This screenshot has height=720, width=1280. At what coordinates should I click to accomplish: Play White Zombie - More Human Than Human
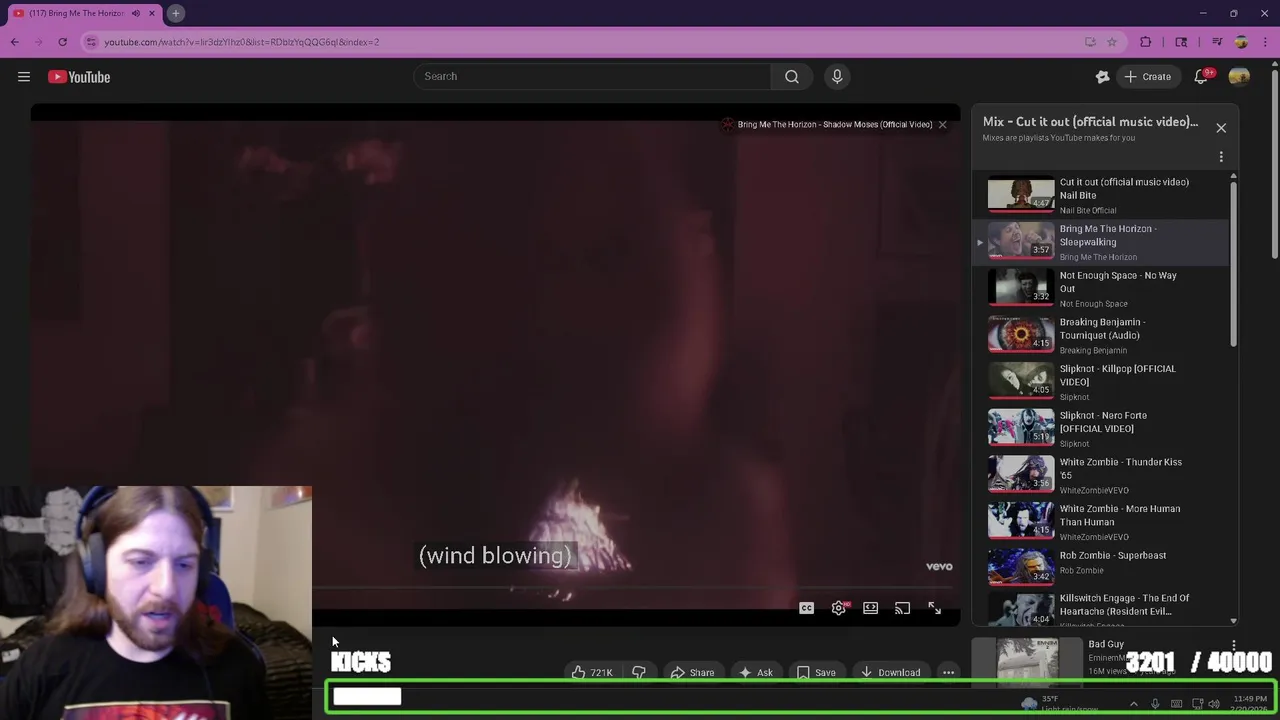coord(1100,522)
